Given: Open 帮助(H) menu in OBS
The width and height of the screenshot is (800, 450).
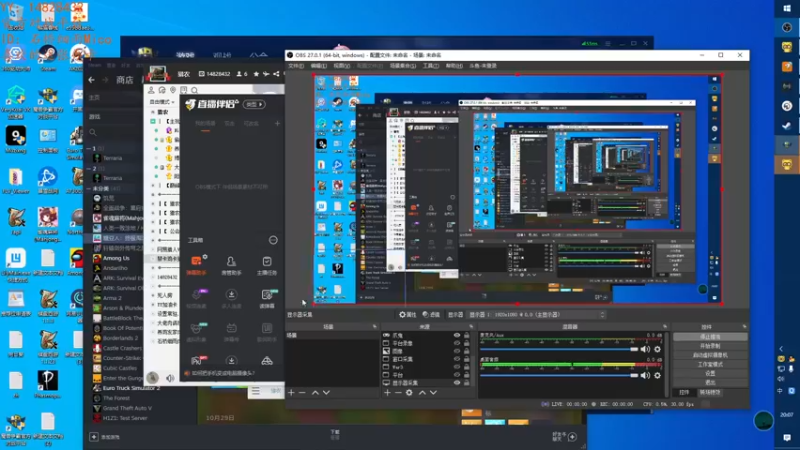Looking at the screenshot, I should pyautogui.click(x=454, y=66).
